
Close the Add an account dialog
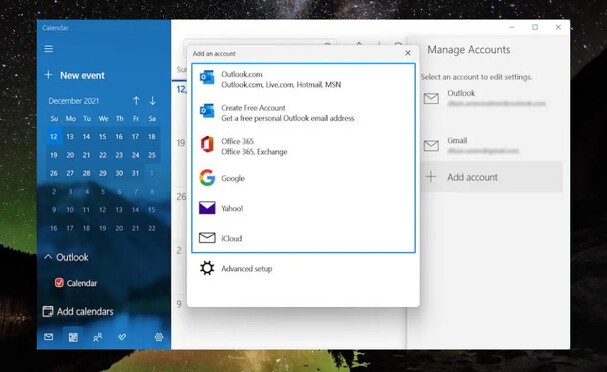408,53
